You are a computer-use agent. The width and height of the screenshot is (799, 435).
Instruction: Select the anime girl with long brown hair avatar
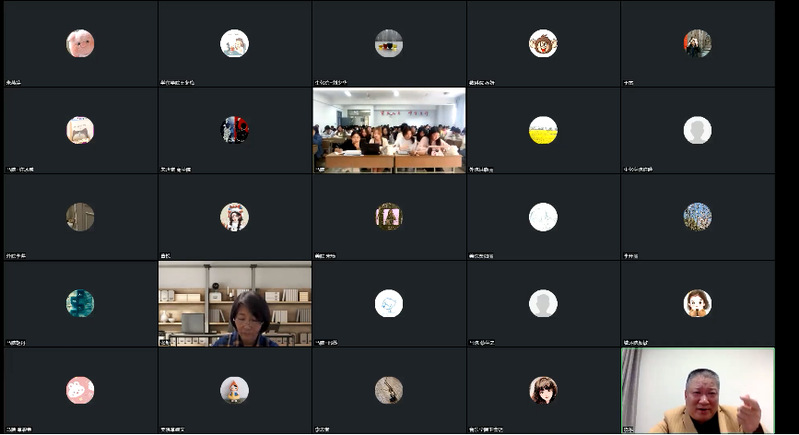543,390
